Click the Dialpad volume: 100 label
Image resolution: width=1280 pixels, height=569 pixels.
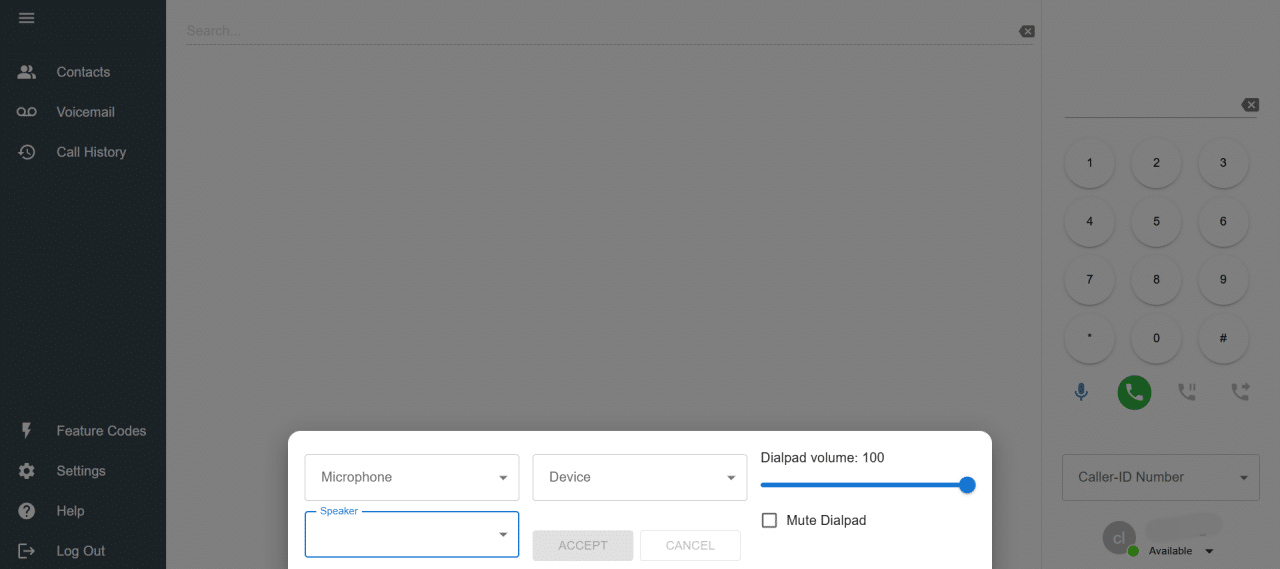point(822,458)
